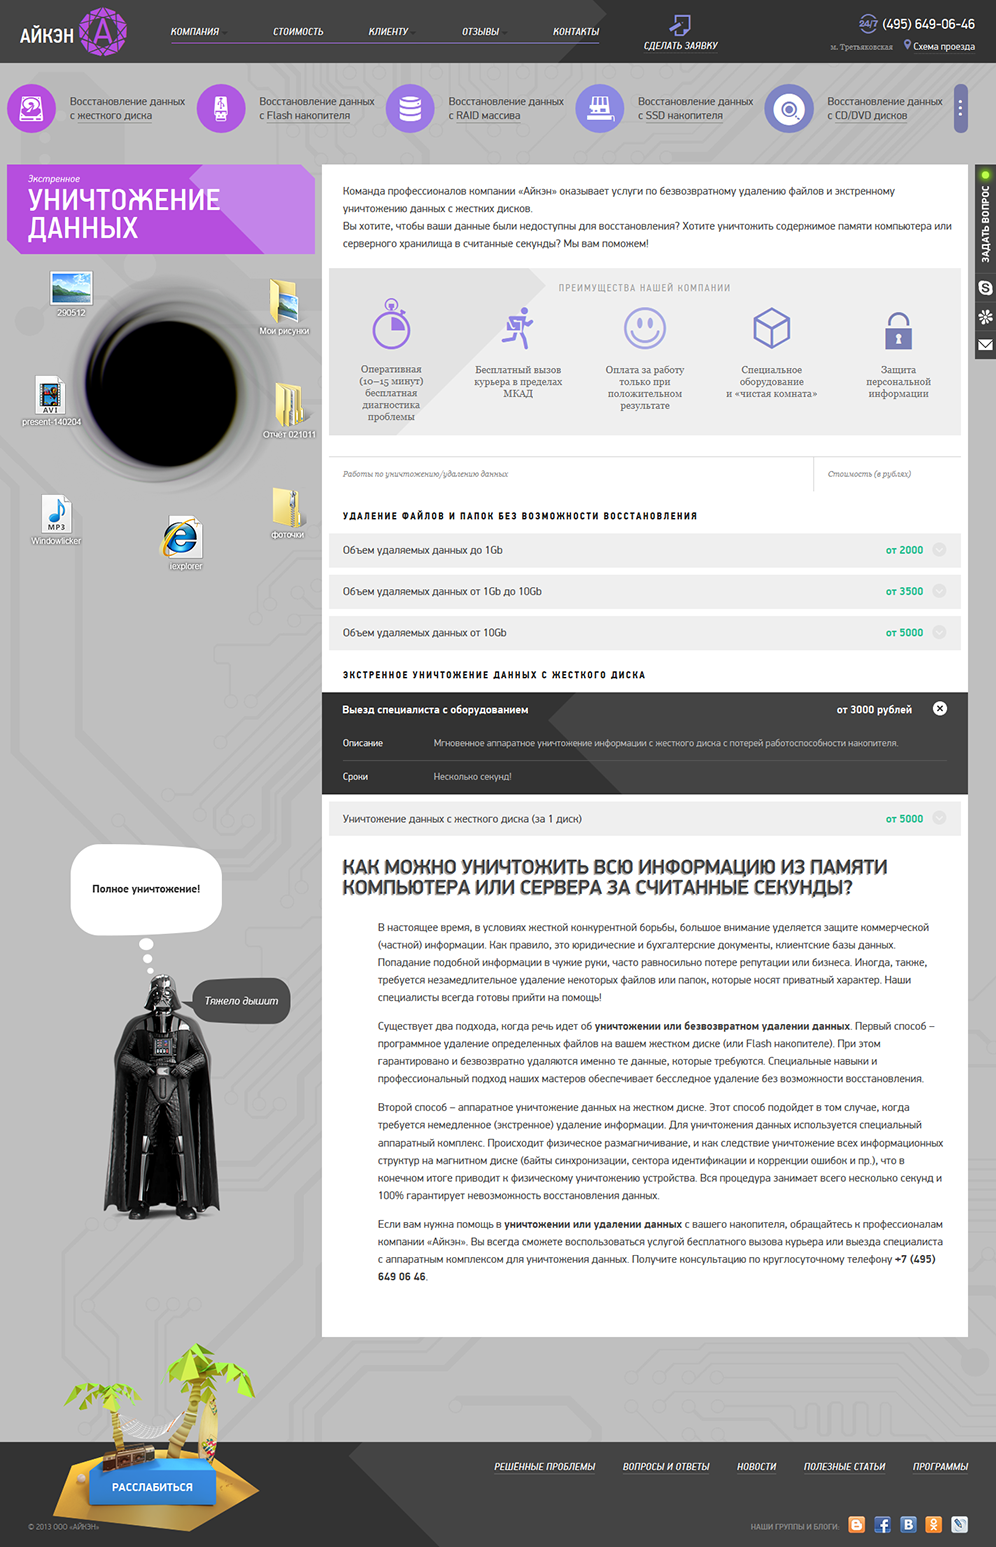996x1547 pixels.
Task: Open the 'Компания' menu item
Action: click(x=195, y=32)
